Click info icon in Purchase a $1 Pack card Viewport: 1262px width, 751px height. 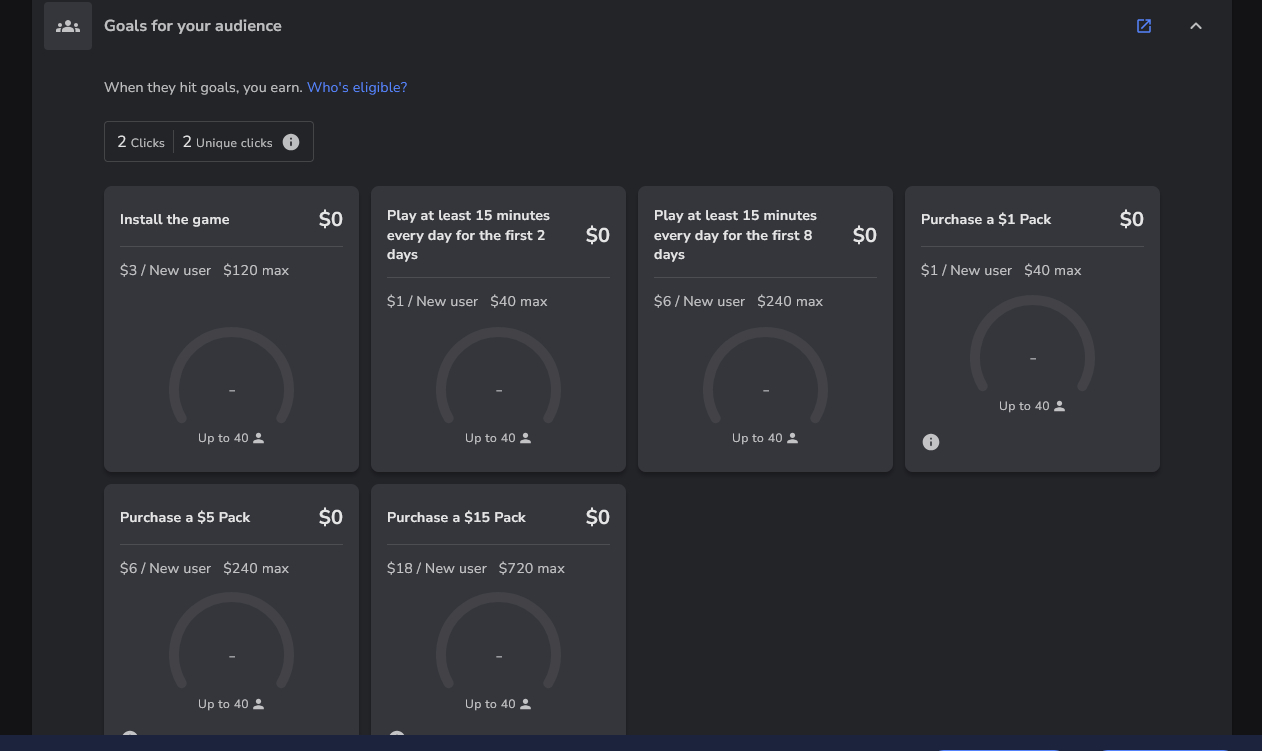tap(931, 442)
